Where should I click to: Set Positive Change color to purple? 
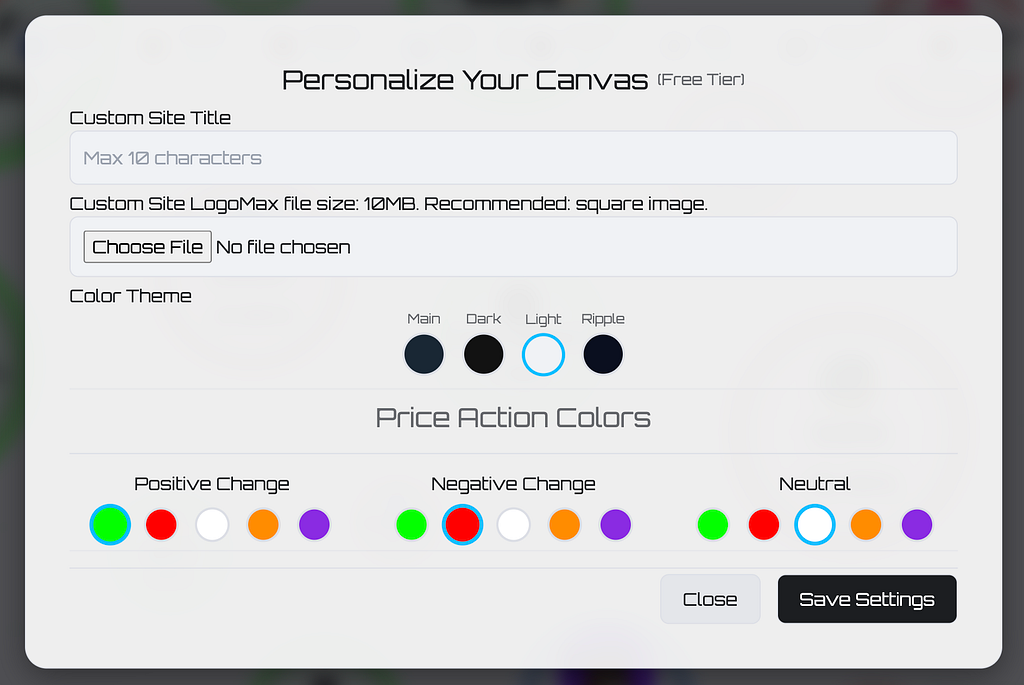[x=314, y=524]
